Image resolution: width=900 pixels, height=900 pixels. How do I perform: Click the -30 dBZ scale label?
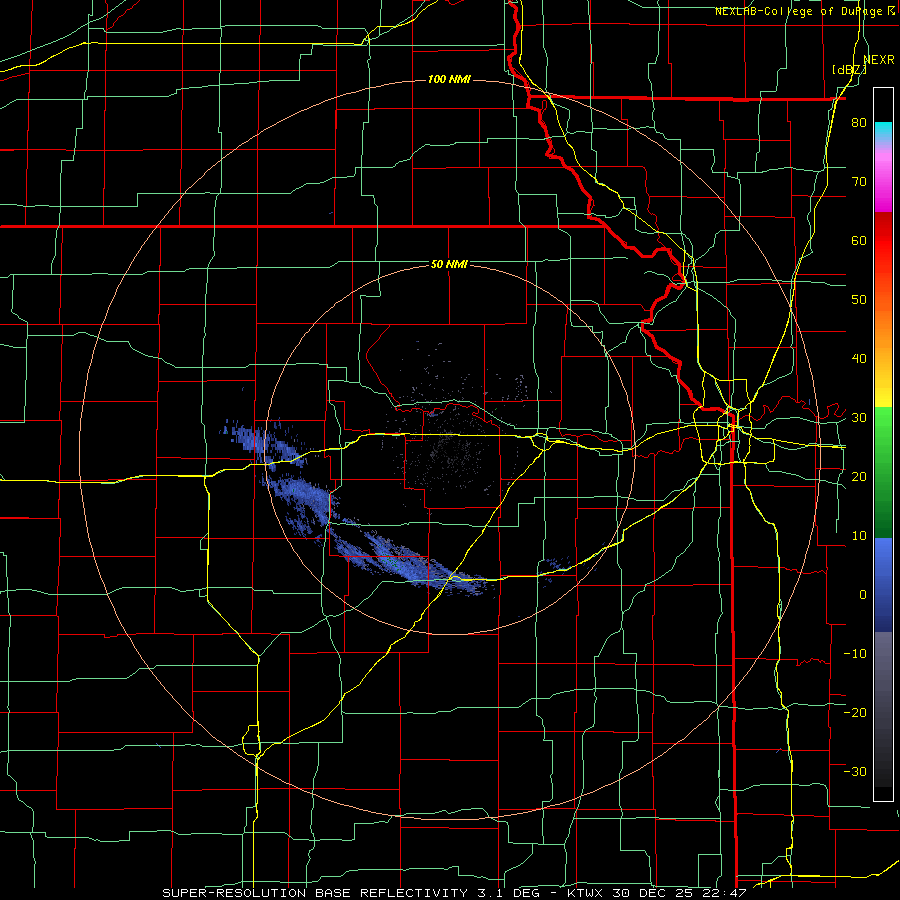tap(855, 771)
